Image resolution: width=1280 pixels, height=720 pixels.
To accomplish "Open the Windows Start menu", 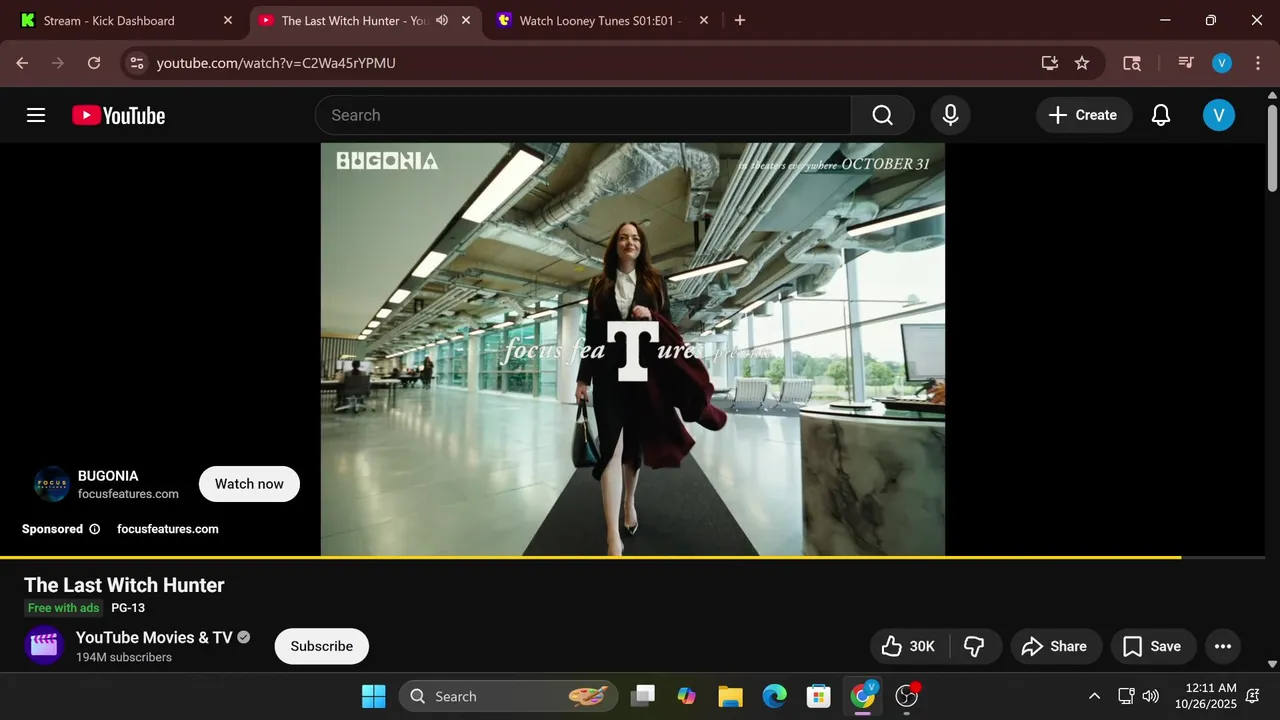I will tap(373, 696).
